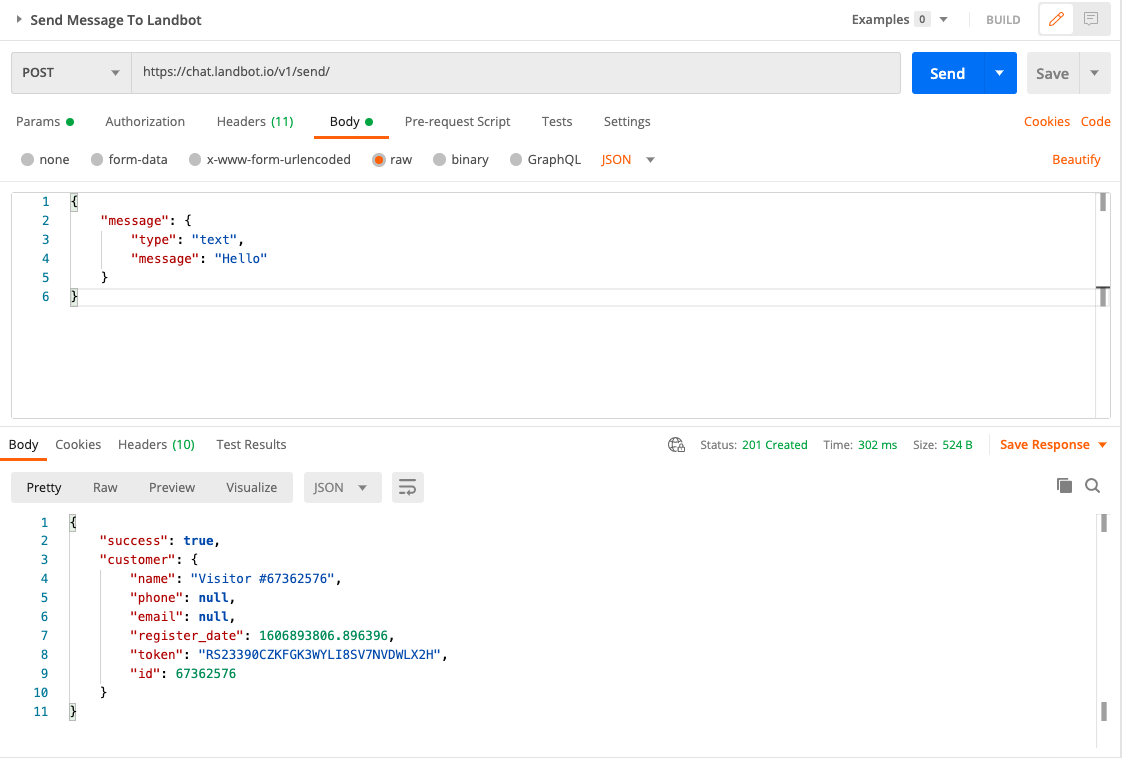Image resolution: width=1122 pixels, height=759 pixels.
Task: Open the Save button dropdown arrow
Action: click(x=1094, y=73)
